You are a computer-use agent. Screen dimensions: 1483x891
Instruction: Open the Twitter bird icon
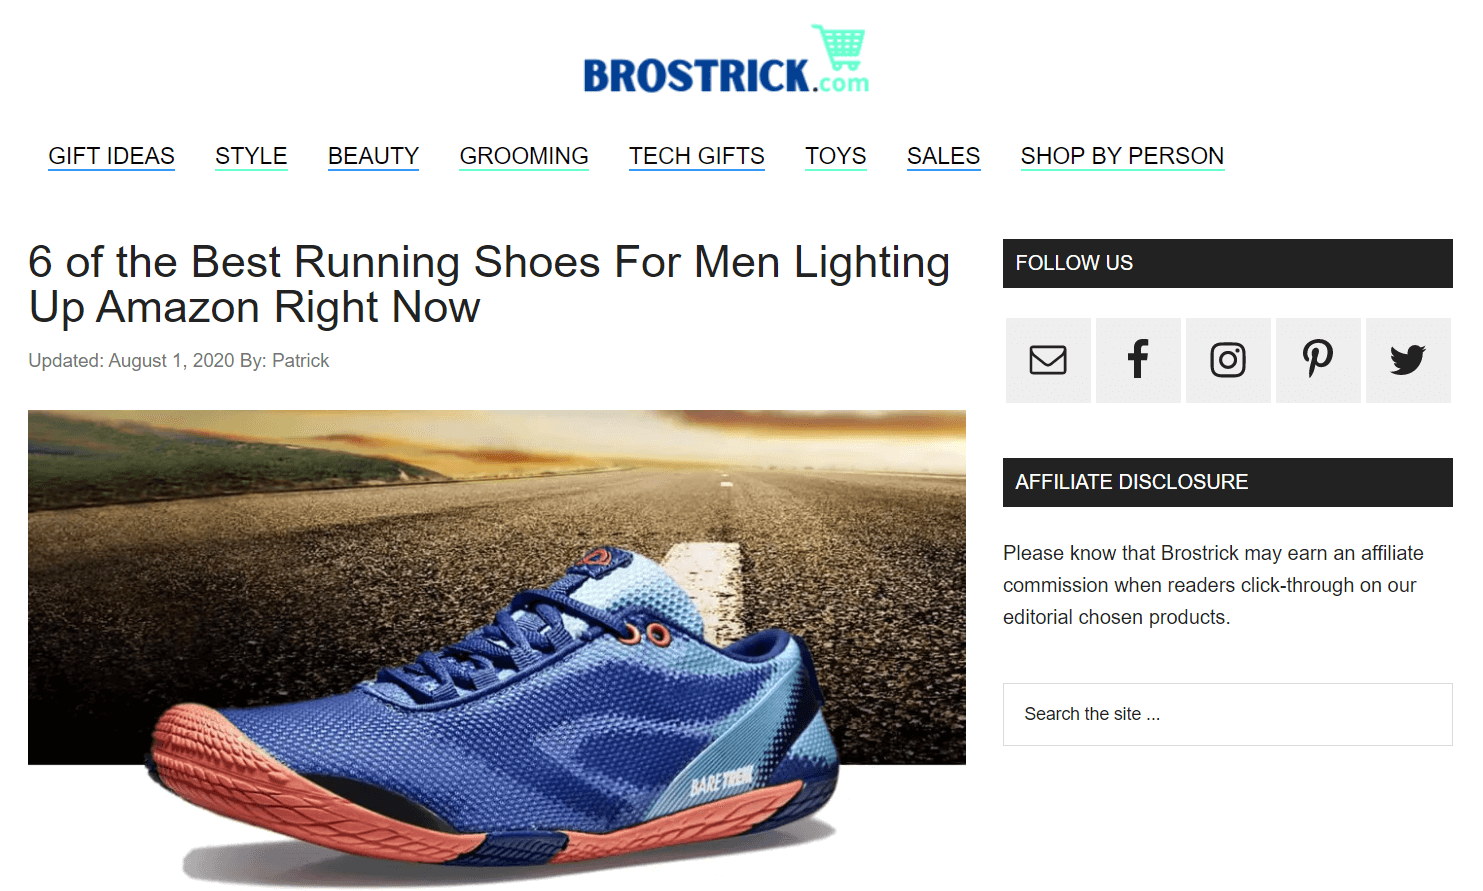(x=1408, y=360)
